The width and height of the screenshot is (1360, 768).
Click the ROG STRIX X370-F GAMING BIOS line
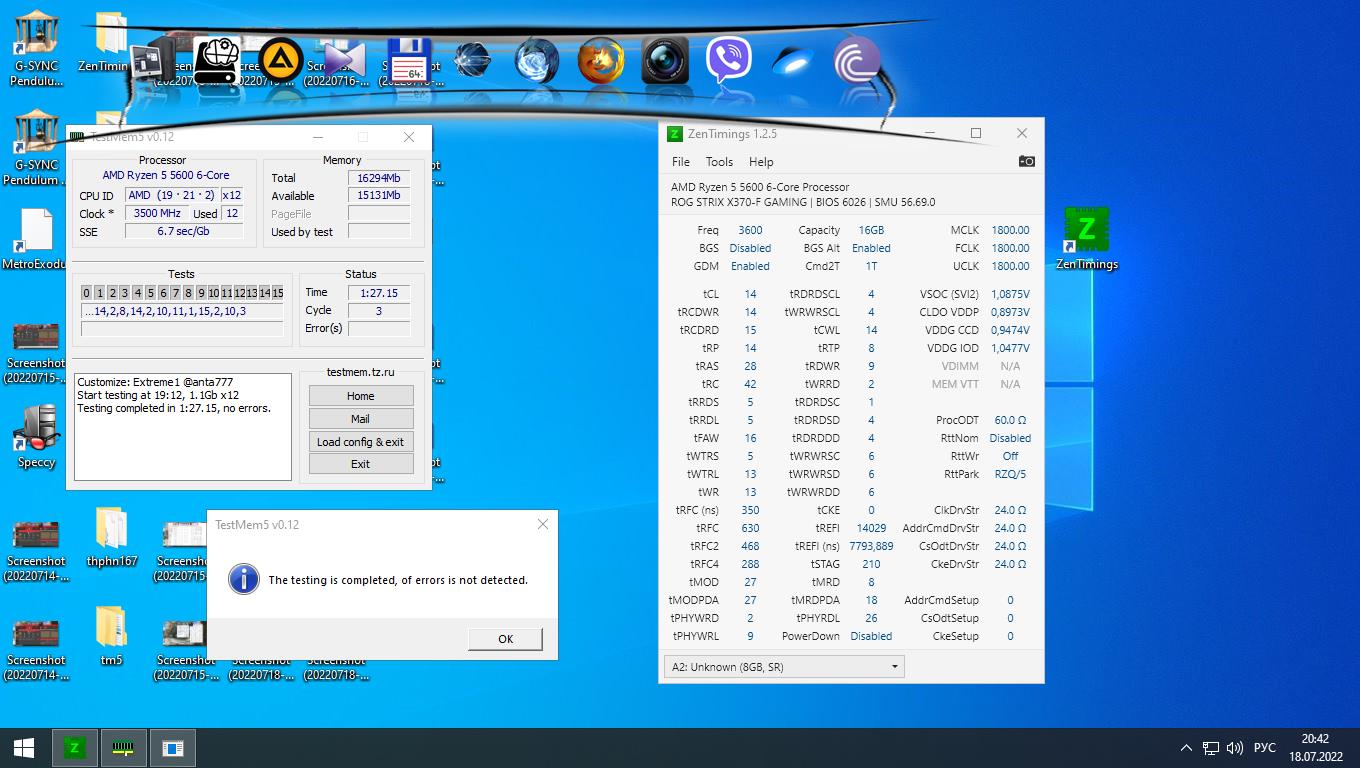pyautogui.click(x=803, y=202)
